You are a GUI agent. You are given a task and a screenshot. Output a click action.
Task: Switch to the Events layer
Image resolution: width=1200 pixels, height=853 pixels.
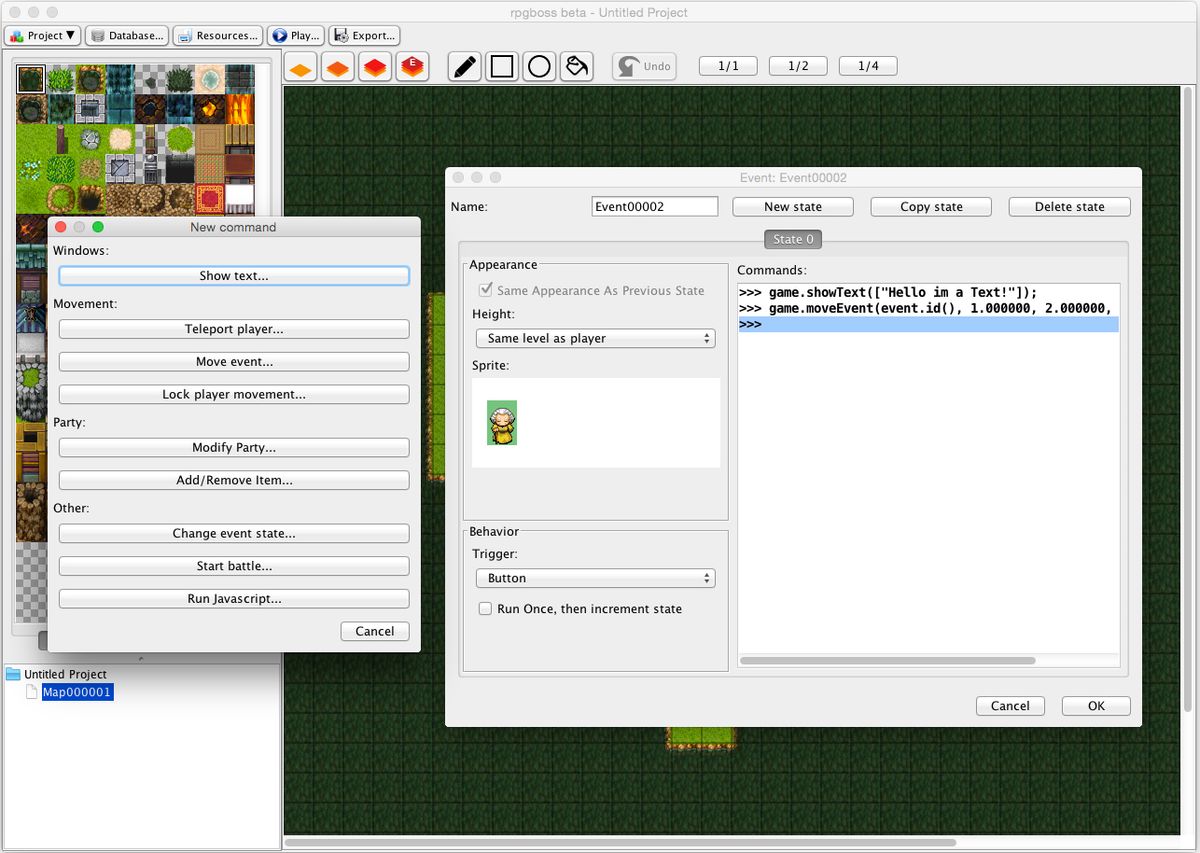point(413,66)
